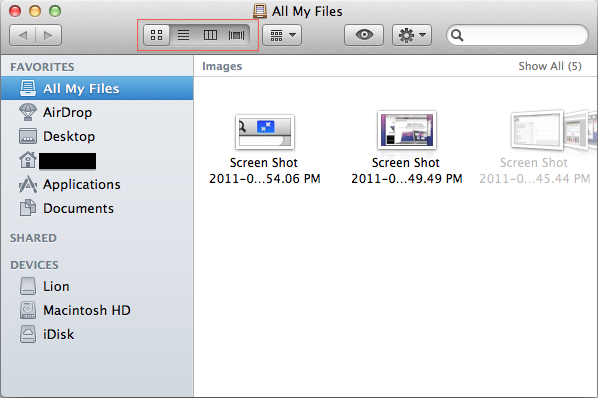Switch to icon view
Viewport: 598px width, 398px height.
[157, 35]
